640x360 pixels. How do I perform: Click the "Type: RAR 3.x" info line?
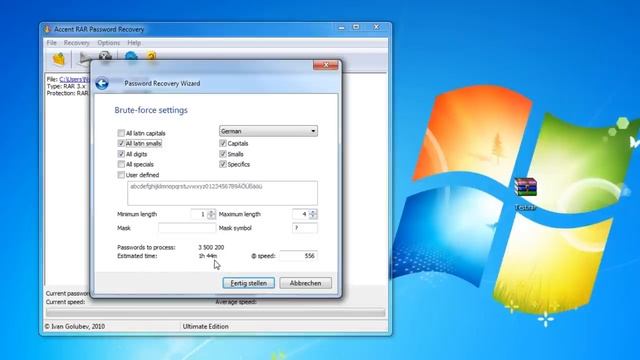[x=66, y=86]
